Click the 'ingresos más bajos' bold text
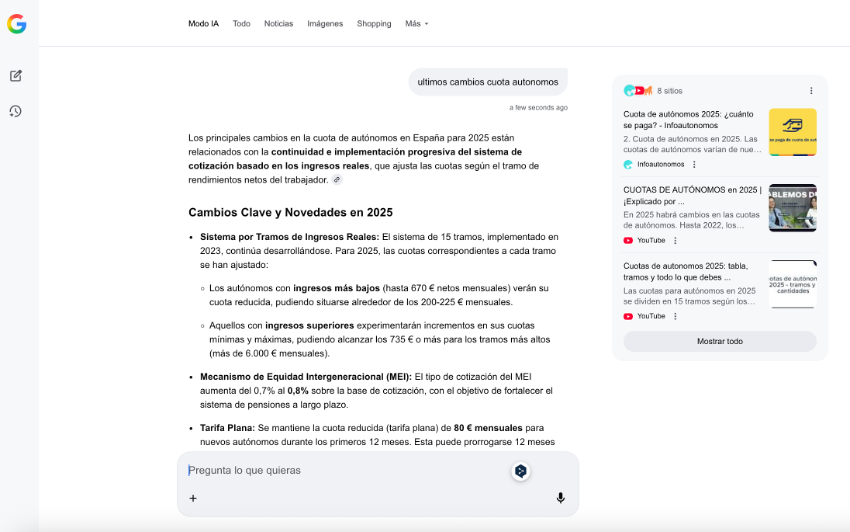 tap(337, 289)
